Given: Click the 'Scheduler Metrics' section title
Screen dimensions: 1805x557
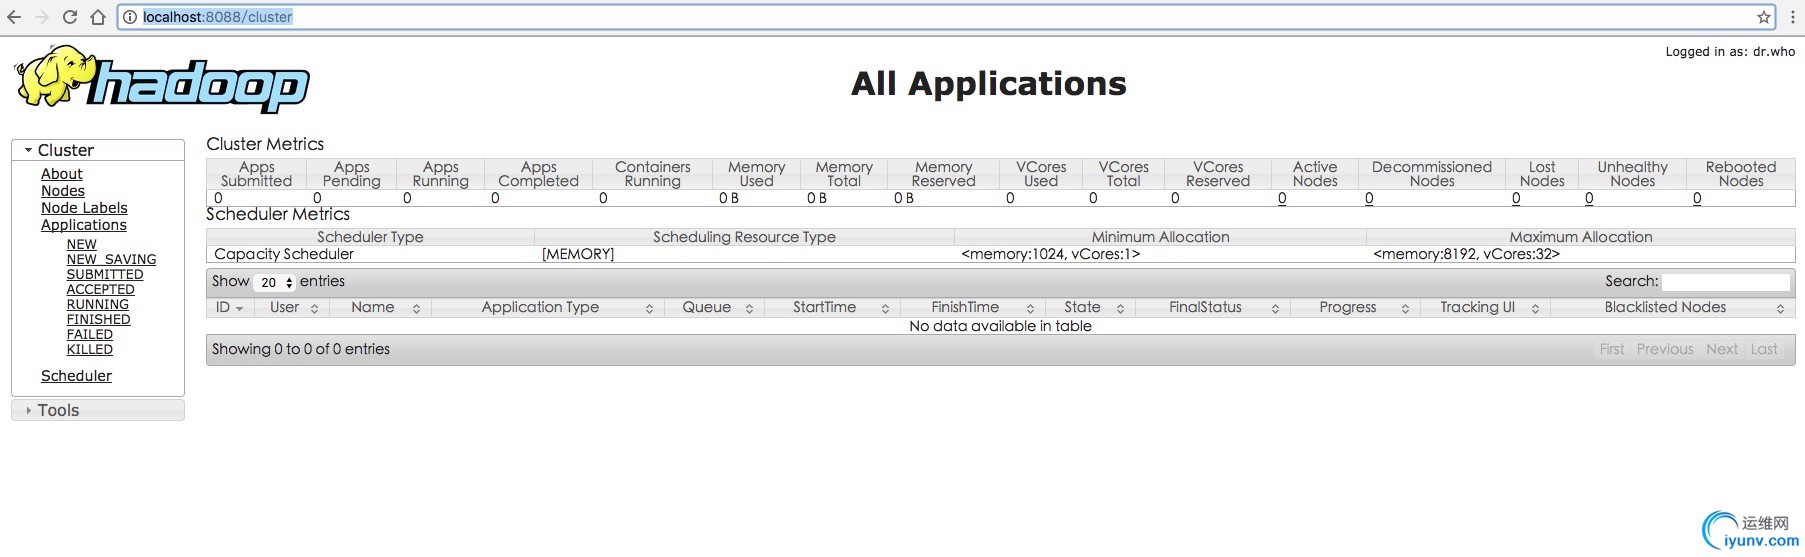Looking at the screenshot, I should pos(278,214).
